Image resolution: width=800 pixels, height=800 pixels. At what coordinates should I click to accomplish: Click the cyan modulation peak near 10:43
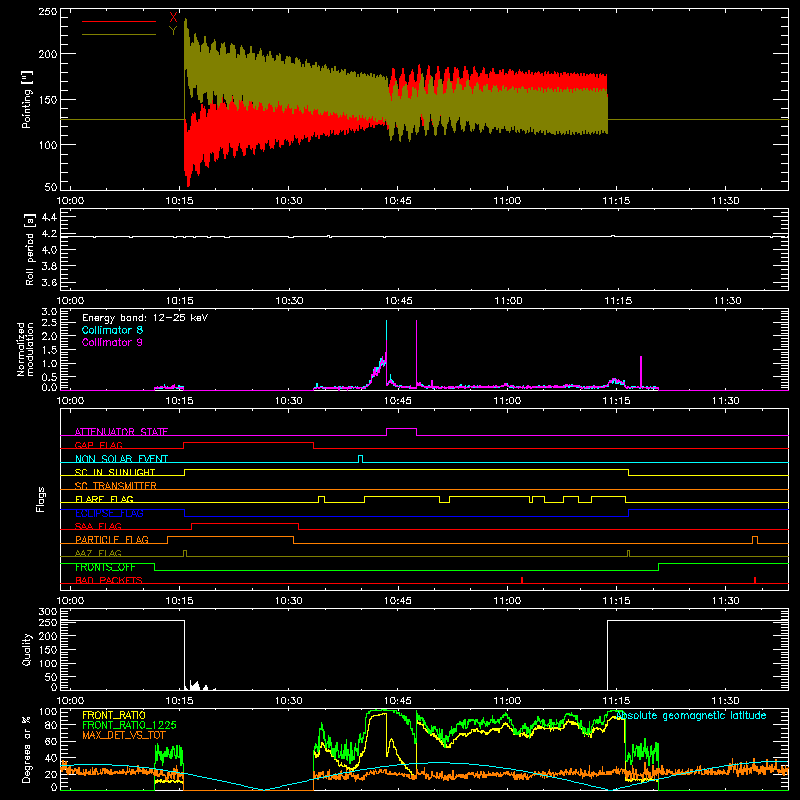[386, 329]
